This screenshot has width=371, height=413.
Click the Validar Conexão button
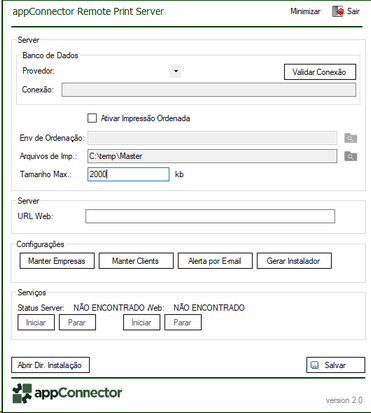point(320,72)
